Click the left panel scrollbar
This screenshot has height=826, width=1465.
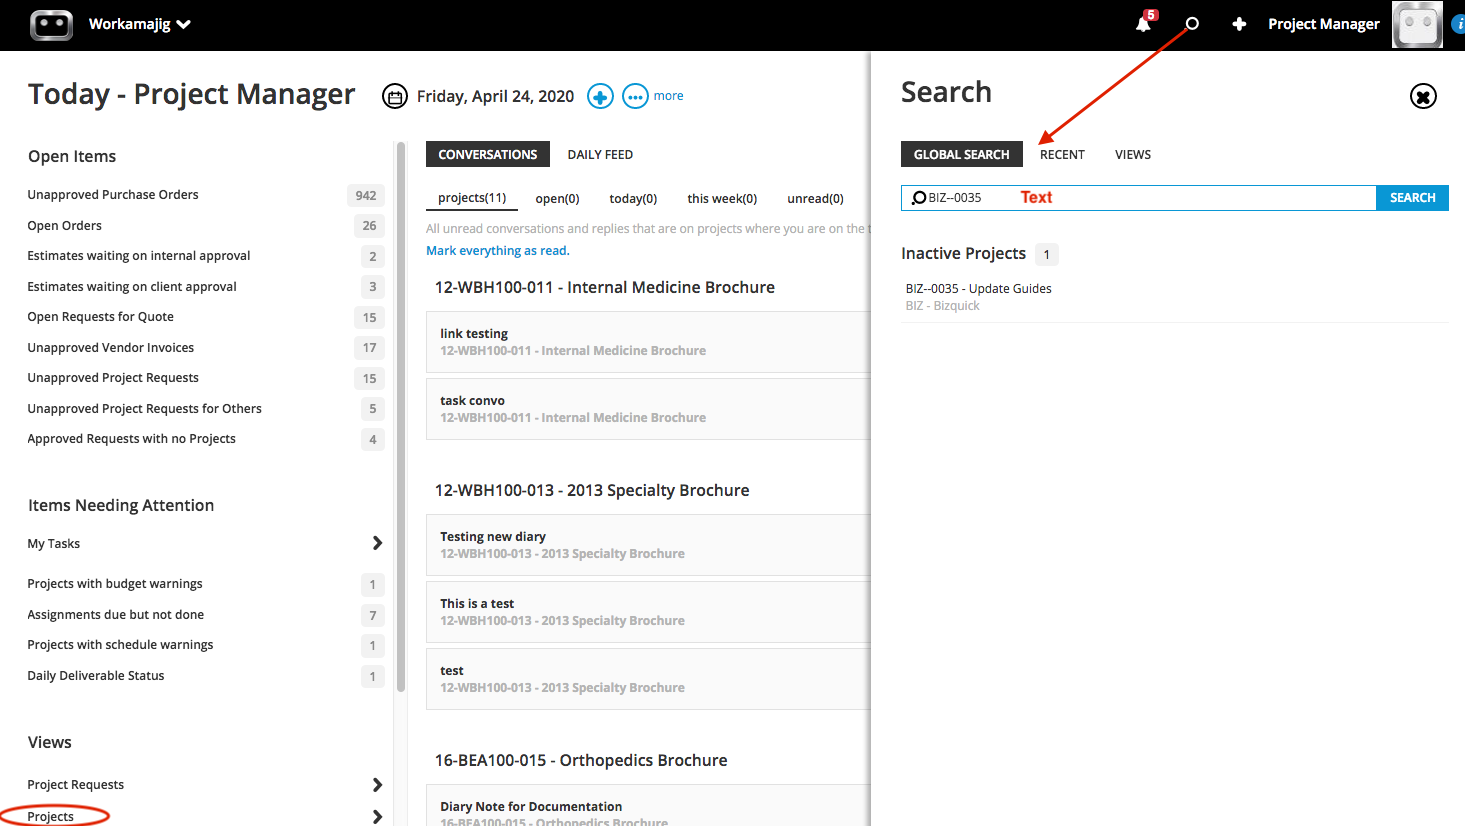[401, 417]
